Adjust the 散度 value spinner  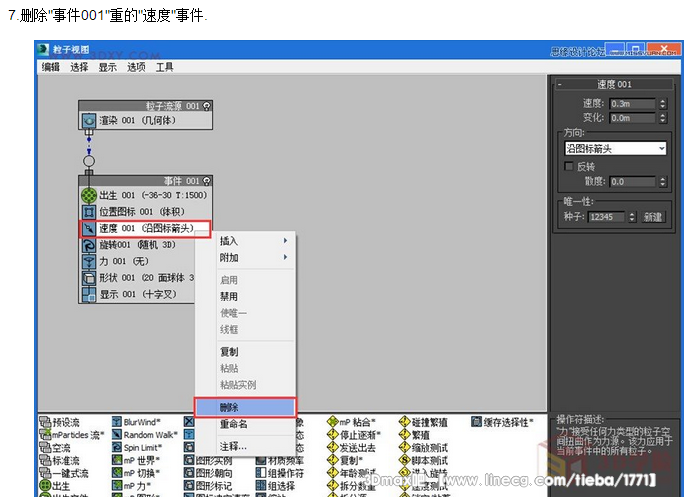663,181
